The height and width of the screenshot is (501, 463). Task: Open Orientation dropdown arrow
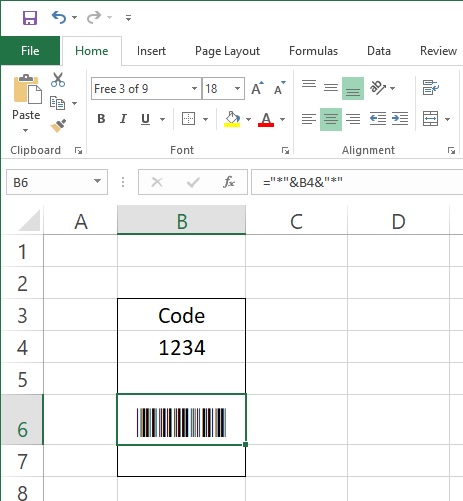pyautogui.click(x=392, y=88)
